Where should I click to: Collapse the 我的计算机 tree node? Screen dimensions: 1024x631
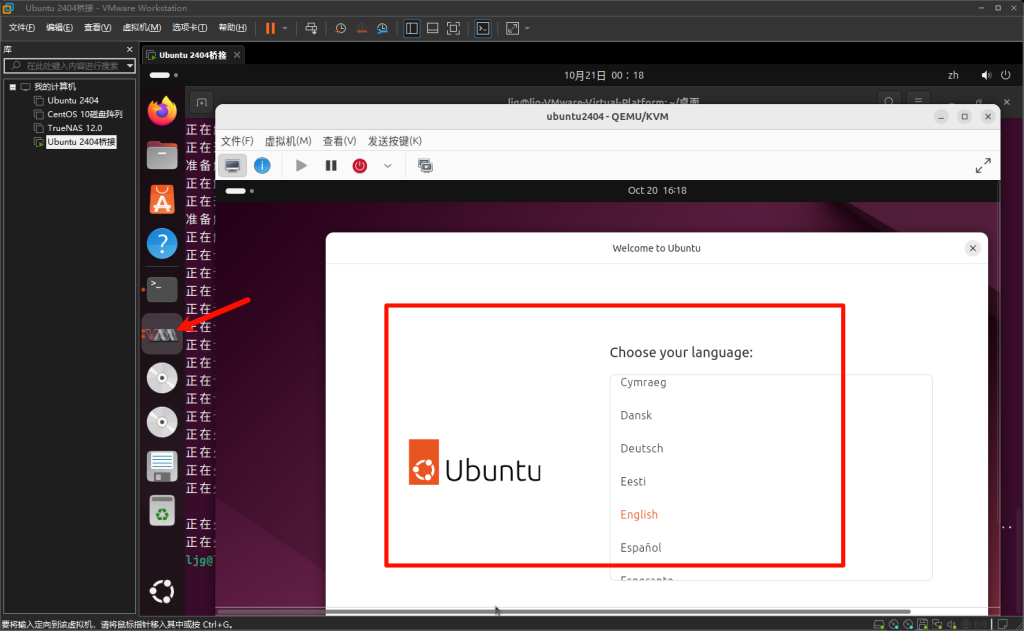click(x=12, y=87)
